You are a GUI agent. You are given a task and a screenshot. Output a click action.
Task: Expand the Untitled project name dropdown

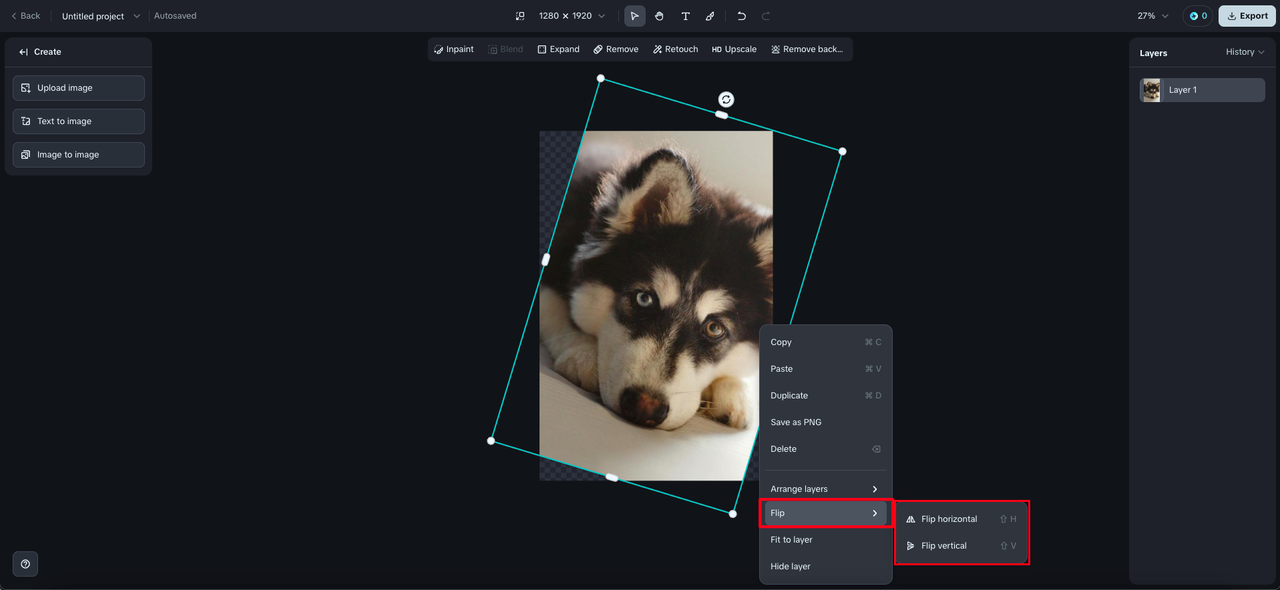click(101, 16)
